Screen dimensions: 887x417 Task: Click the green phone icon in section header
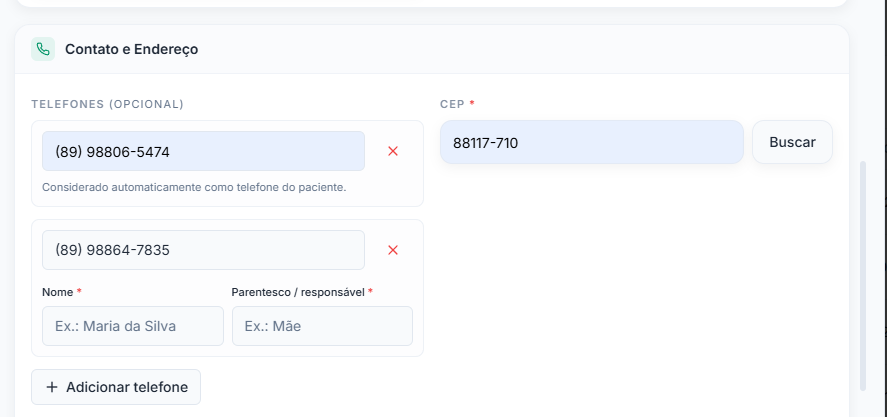(x=43, y=49)
